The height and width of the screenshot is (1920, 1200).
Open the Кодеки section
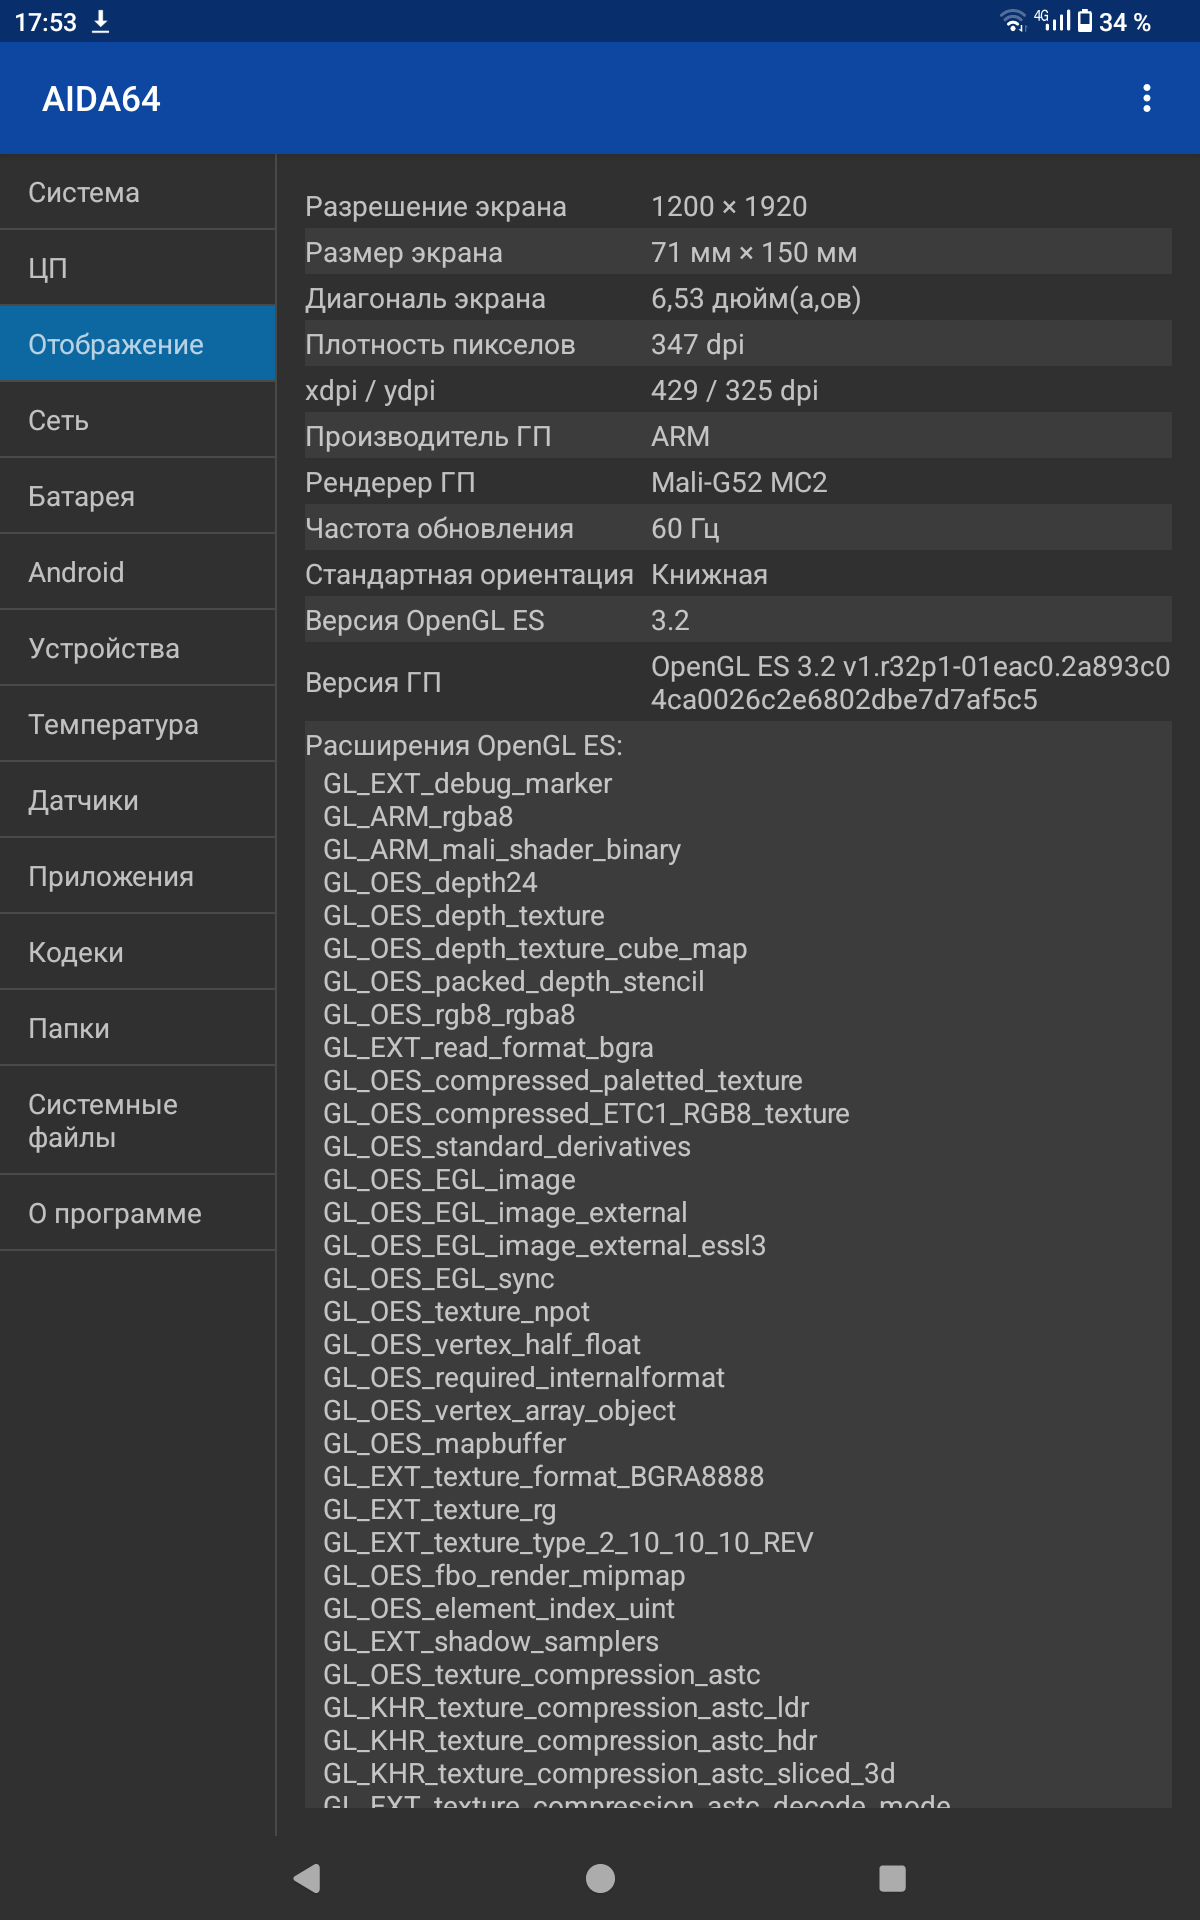tap(137, 952)
